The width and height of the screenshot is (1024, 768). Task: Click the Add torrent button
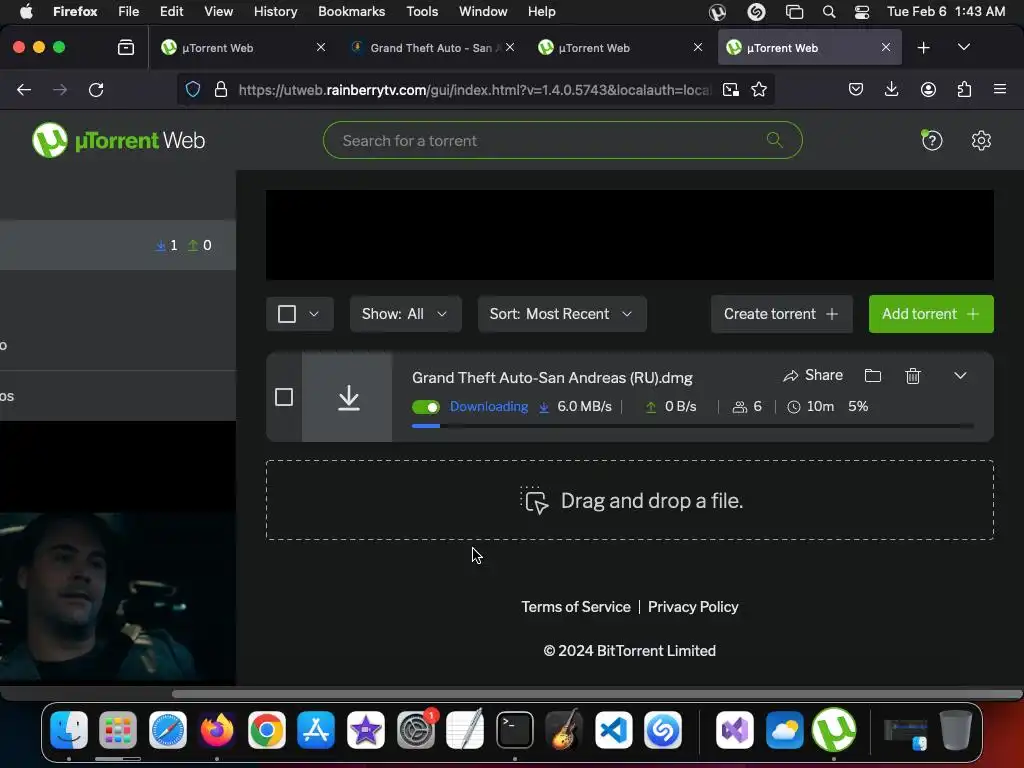point(931,314)
